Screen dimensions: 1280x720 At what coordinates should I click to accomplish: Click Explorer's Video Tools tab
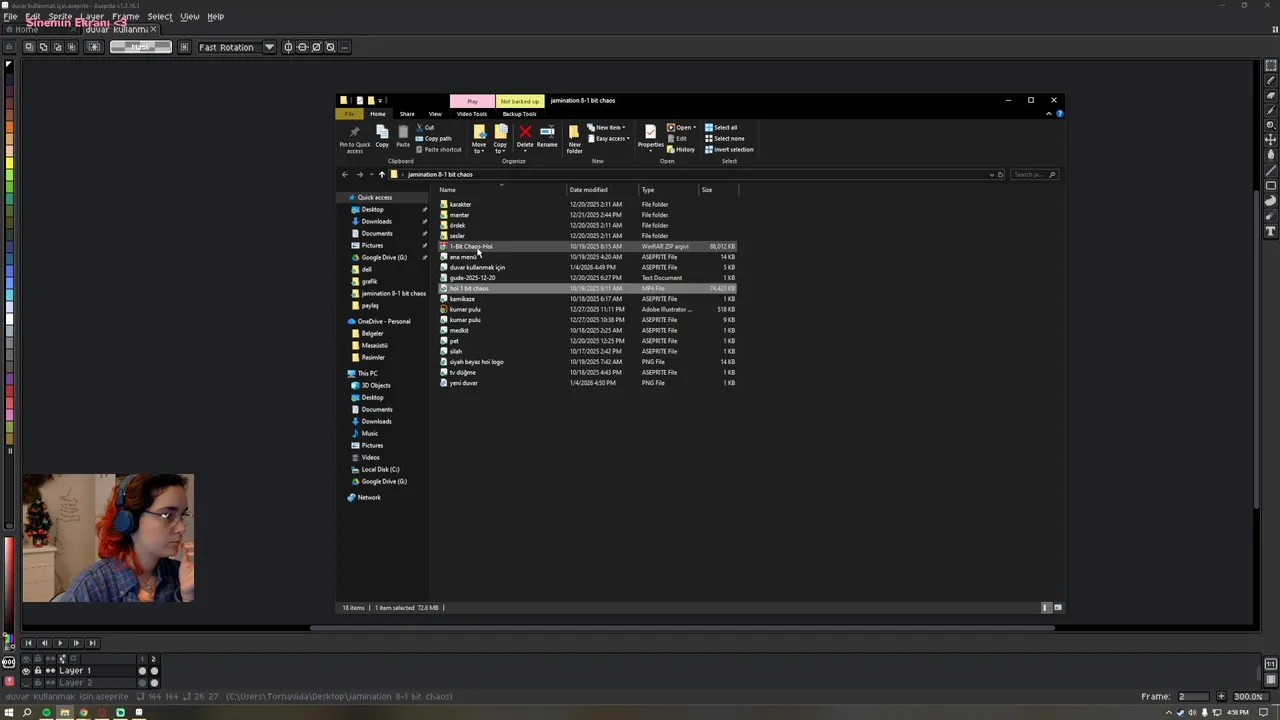point(472,114)
